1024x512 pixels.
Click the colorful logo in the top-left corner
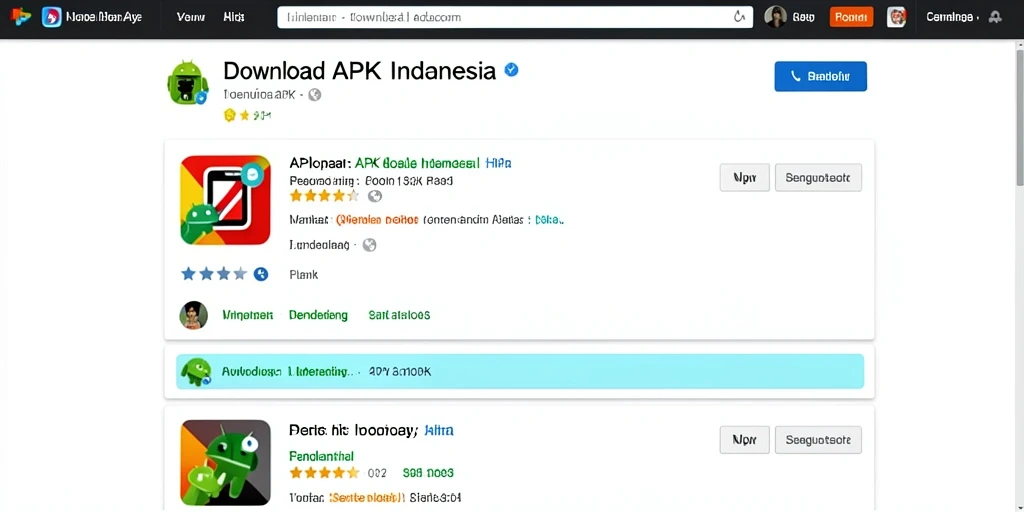pos(21,17)
